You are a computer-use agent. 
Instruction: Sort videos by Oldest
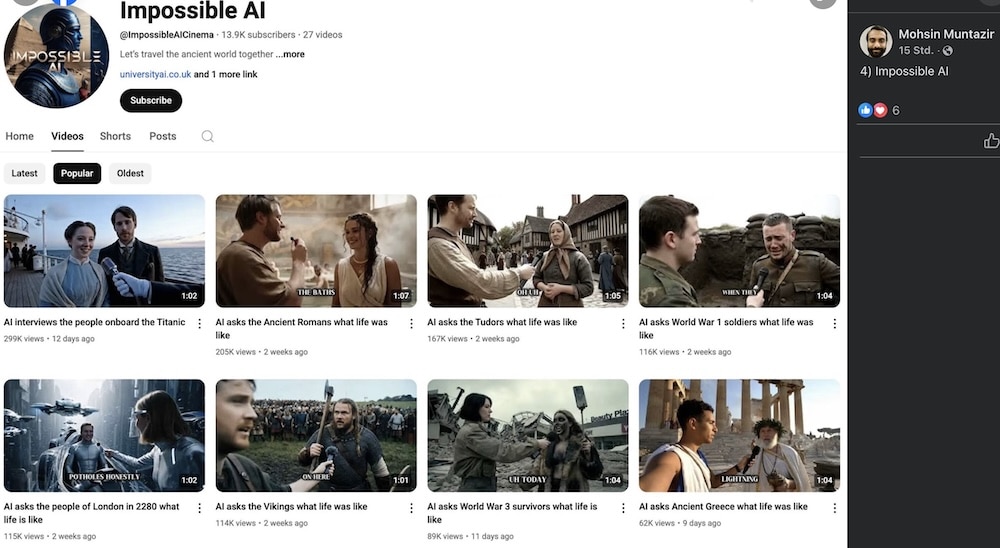[x=130, y=173]
